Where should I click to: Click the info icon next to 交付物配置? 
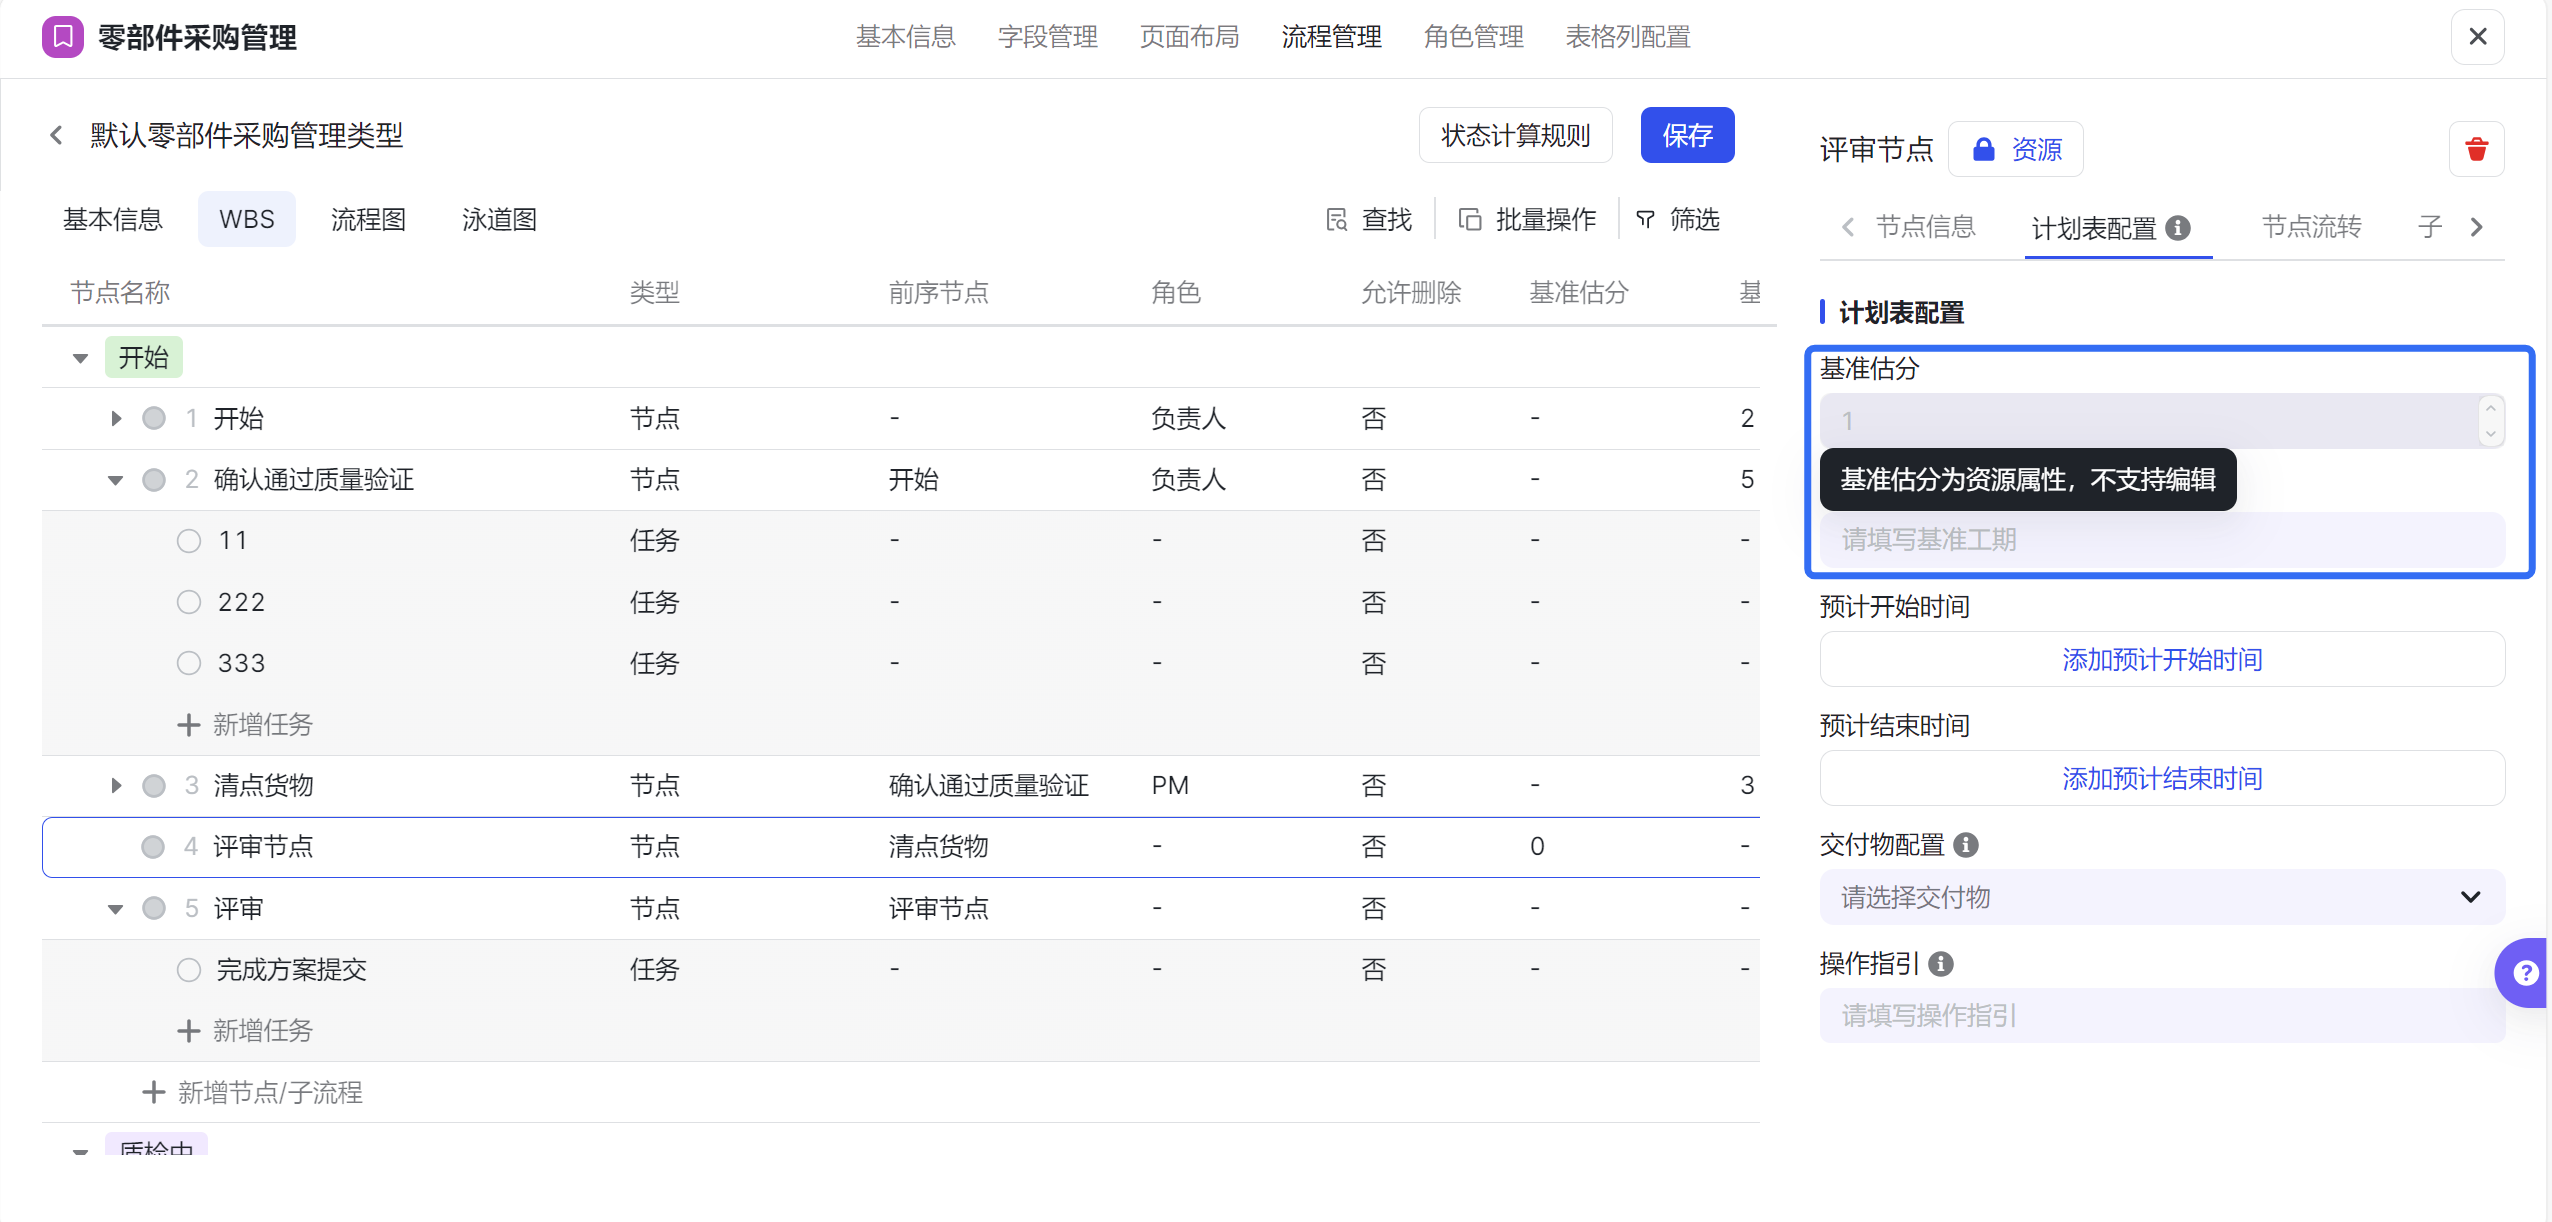pyautogui.click(x=1966, y=845)
